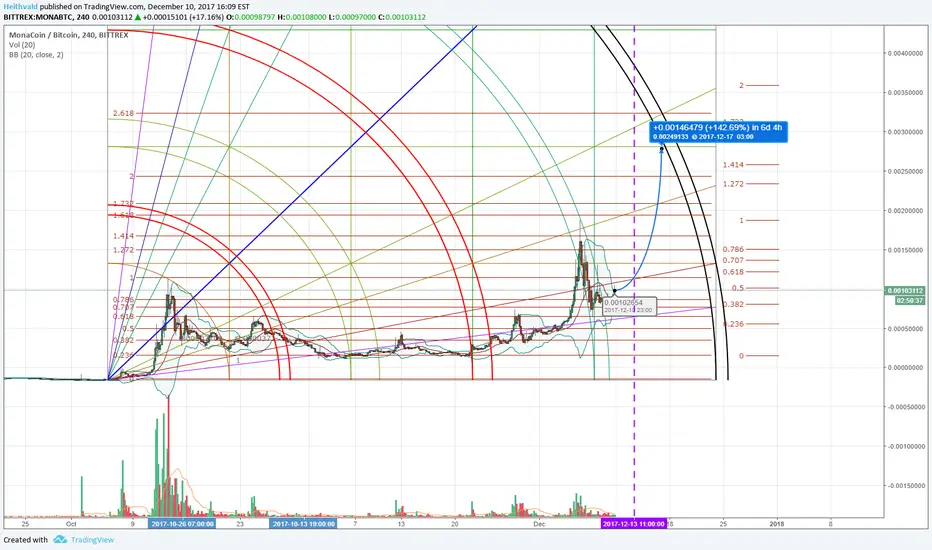The height and width of the screenshot is (550, 932).
Task: Click the 0.00000000 price axis label
Action: point(906,367)
